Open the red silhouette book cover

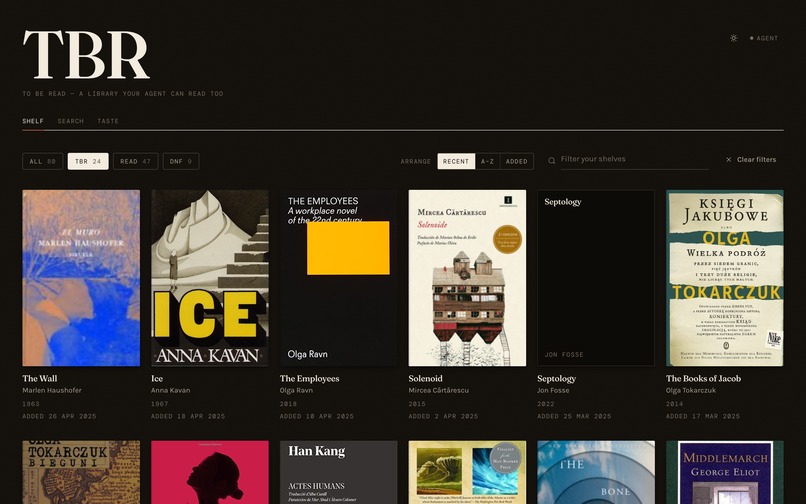point(210,472)
